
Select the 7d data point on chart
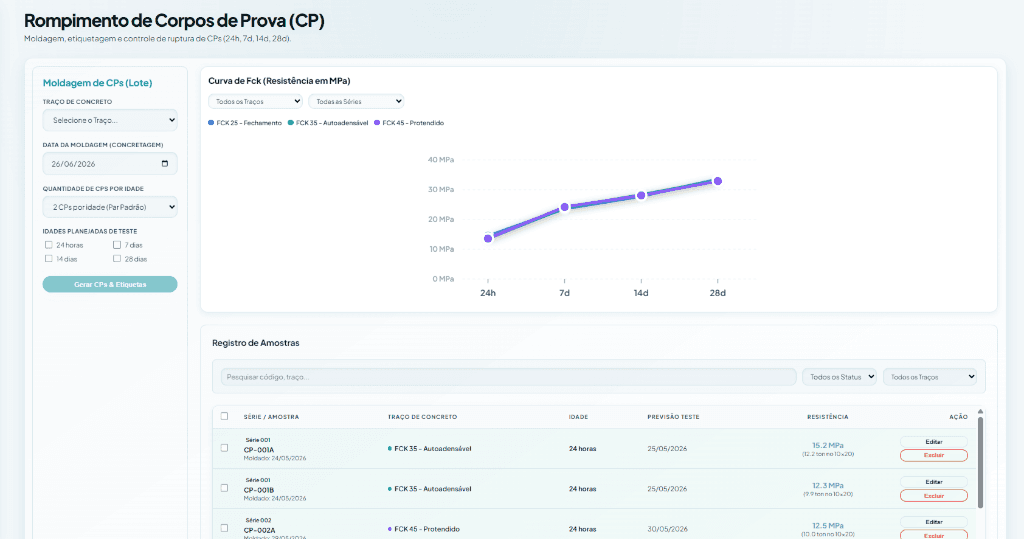564,207
